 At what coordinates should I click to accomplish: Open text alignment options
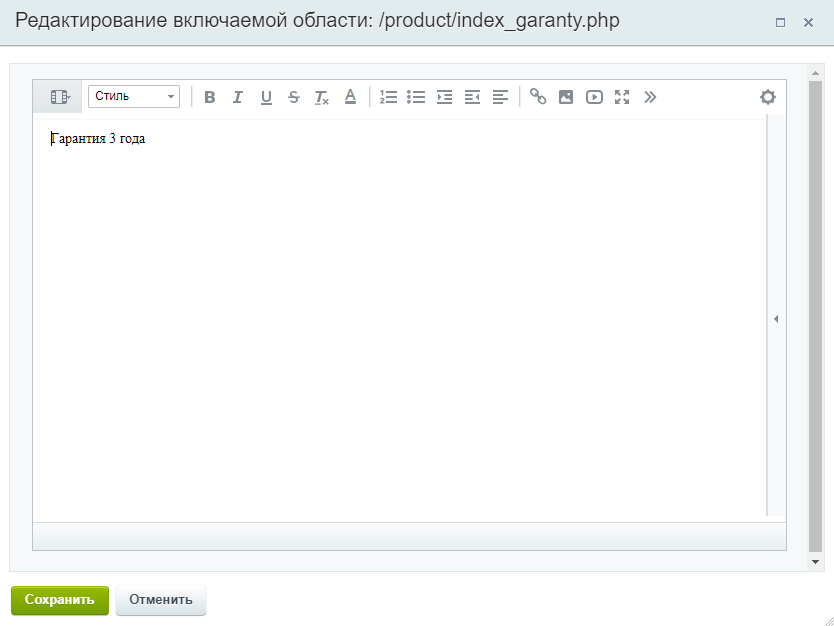pyautogui.click(x=500, y=97)
